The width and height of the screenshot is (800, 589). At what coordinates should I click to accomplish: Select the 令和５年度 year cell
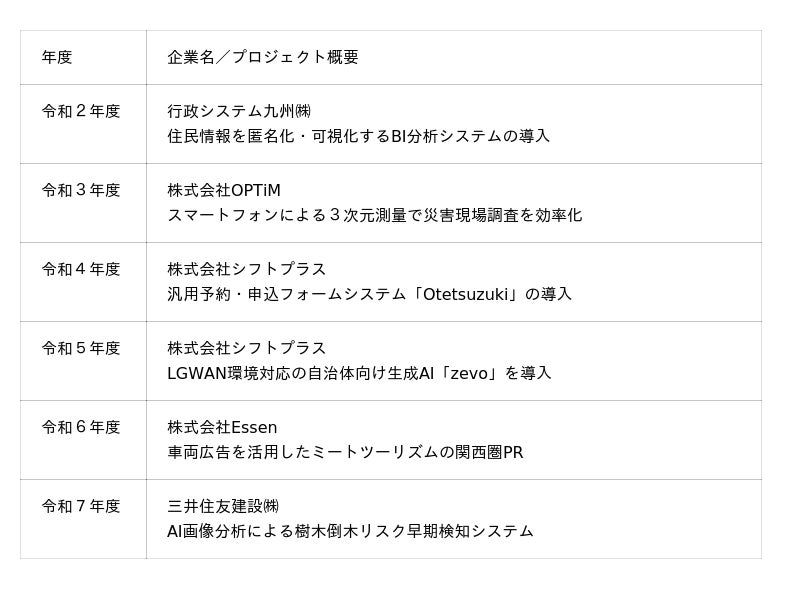coord(81,348)
